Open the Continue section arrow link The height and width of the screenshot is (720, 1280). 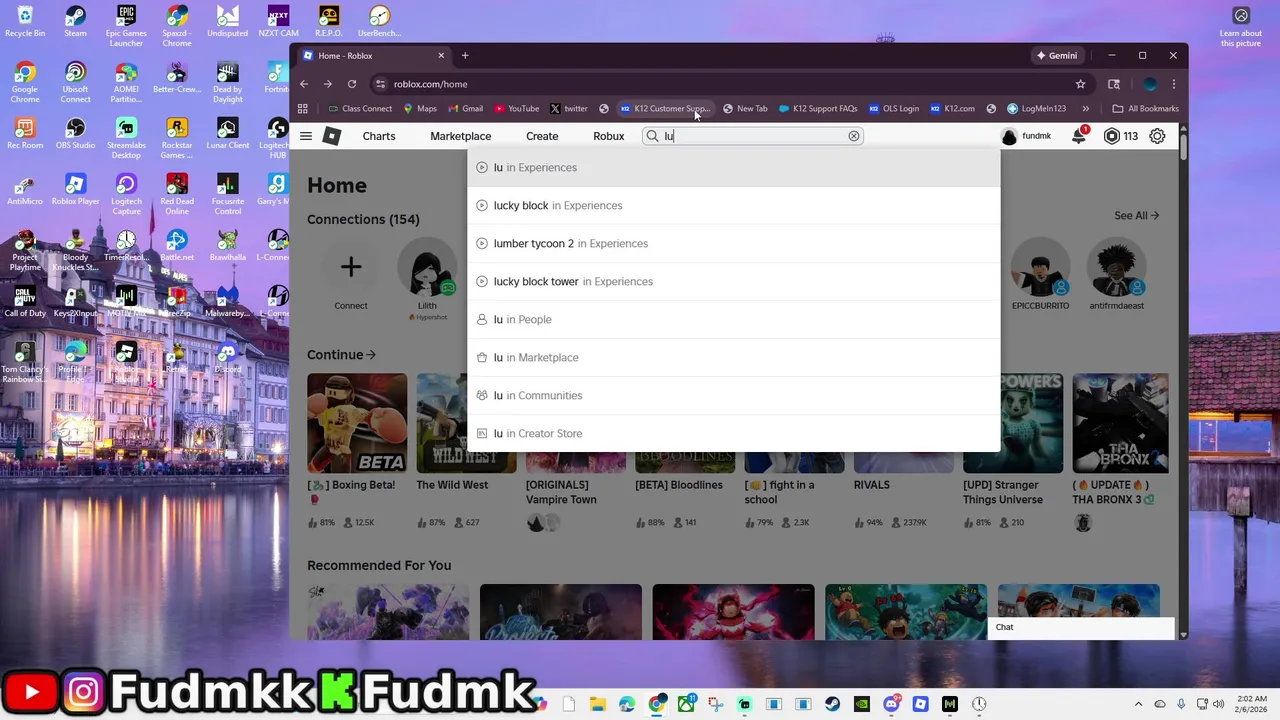pos(341,355)
